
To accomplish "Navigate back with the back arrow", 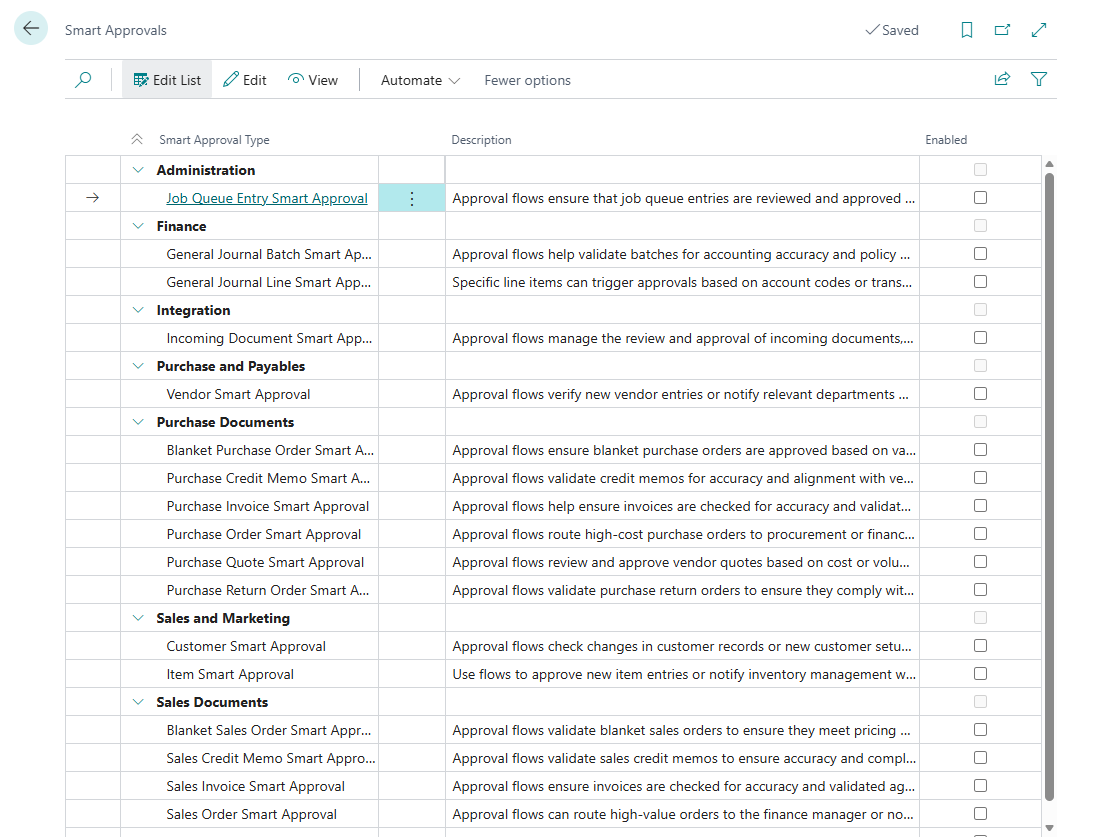I will coord(30,28).
